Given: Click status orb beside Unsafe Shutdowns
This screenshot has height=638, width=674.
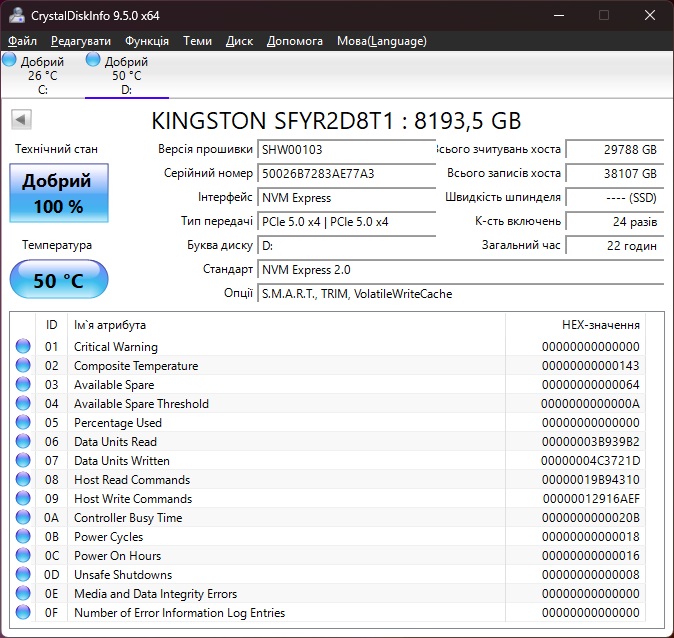Looking at the screenshot, I should click(23, 575).
